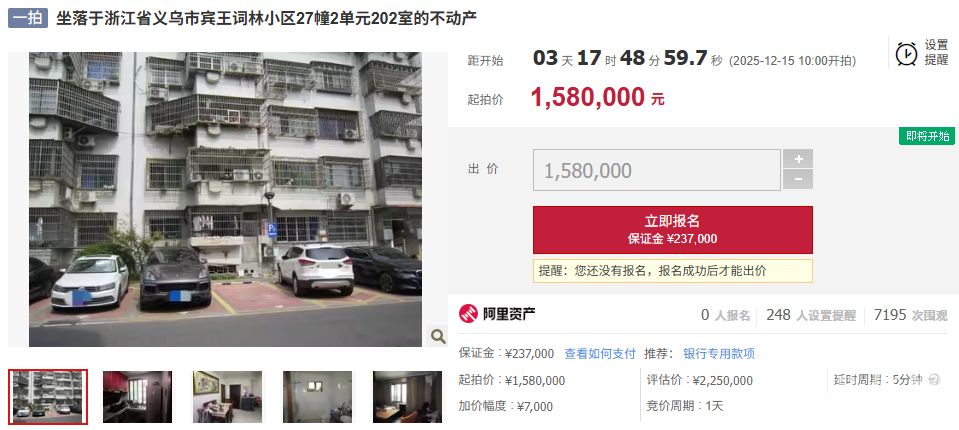This screenshot has width=959, height=430.
Task: Click the Ali Assets red logo
Action: 468,314
